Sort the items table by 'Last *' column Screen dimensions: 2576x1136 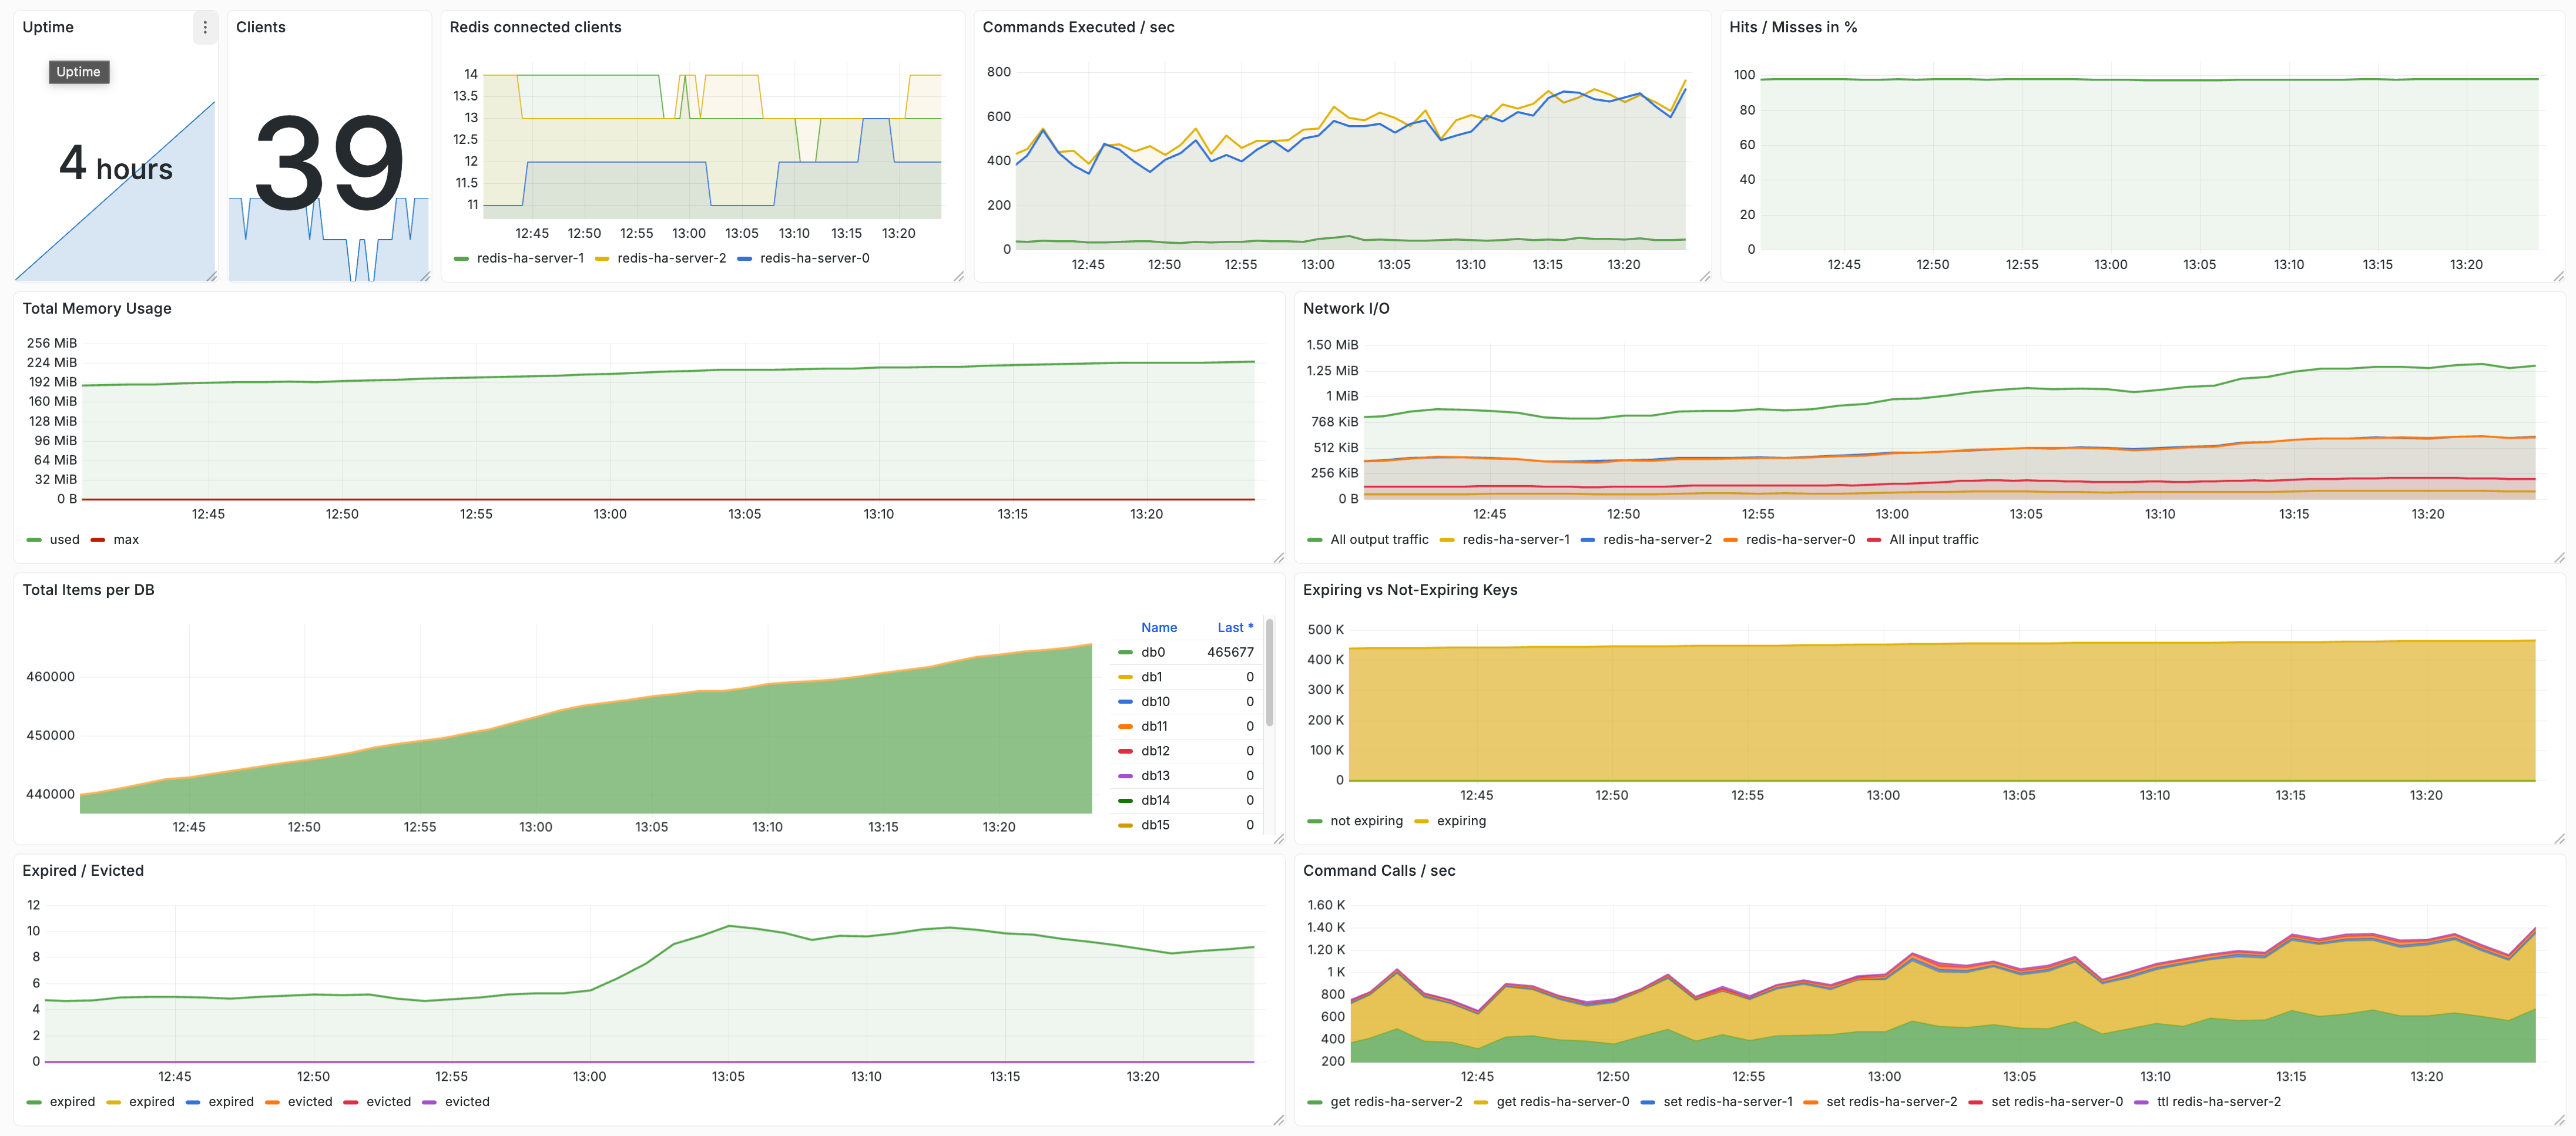point(1235,627)
